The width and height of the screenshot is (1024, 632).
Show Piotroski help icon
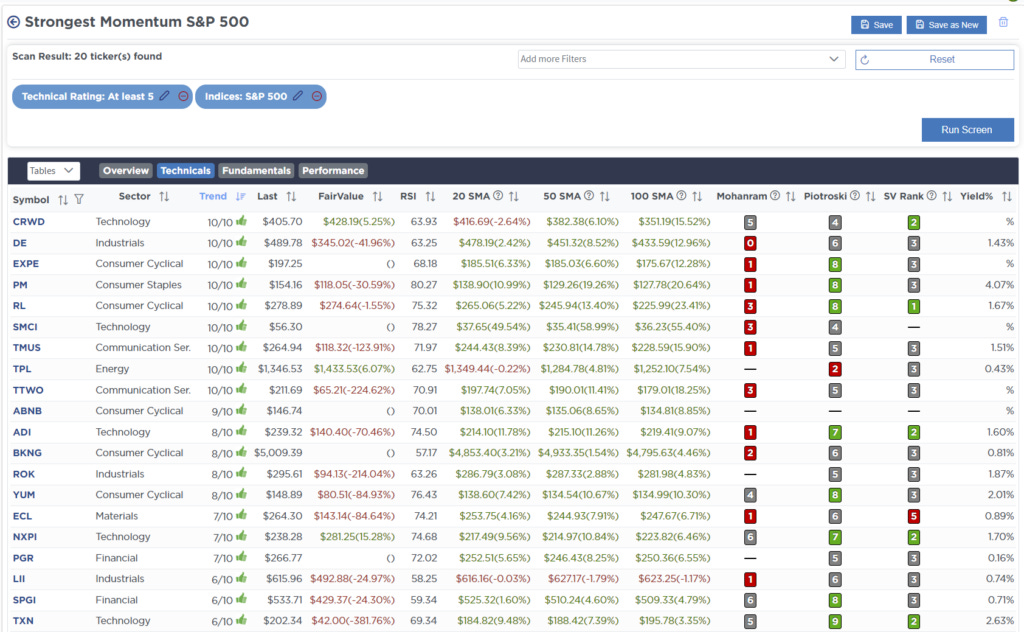coord(854,196)
